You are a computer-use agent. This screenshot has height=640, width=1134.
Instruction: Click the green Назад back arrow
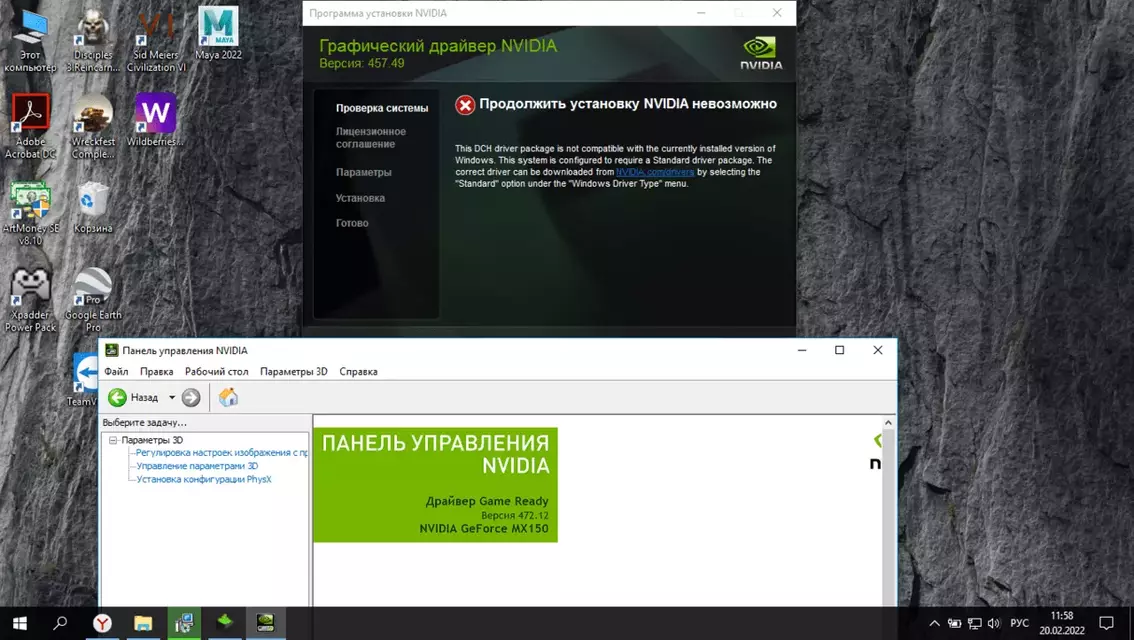117,397
